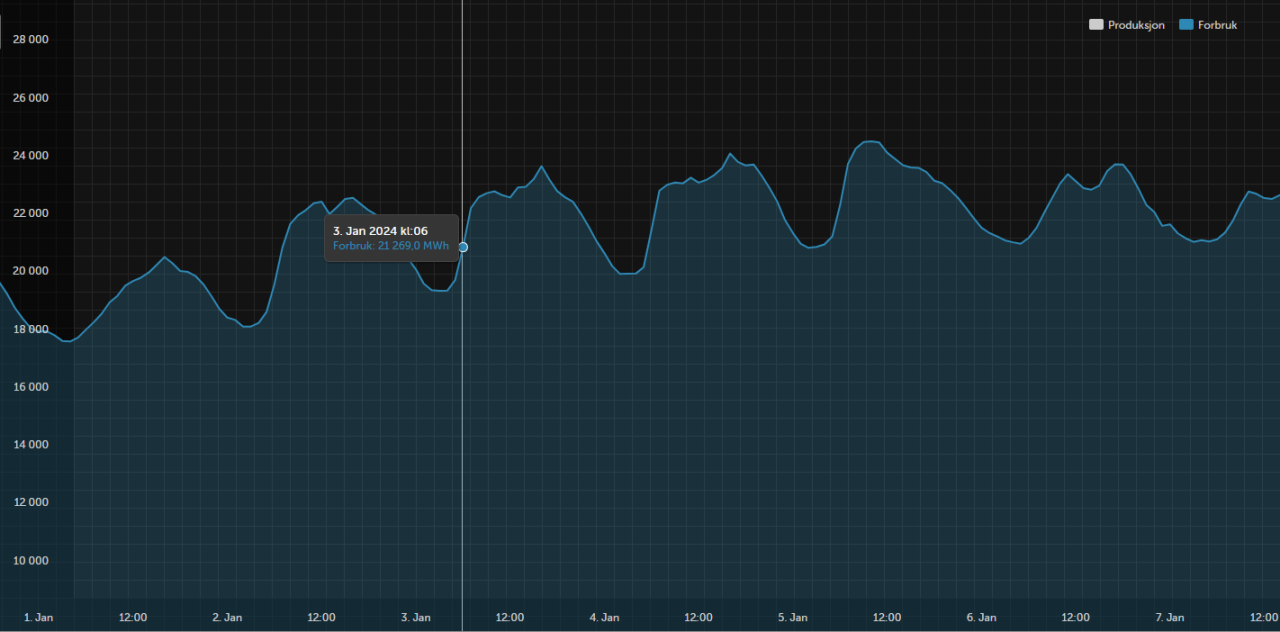The image size is (1280, 632).
Task: Click the highlighted data point at 3. Jan kl:06
Action: pyautogui.click(x=463, y=247)
